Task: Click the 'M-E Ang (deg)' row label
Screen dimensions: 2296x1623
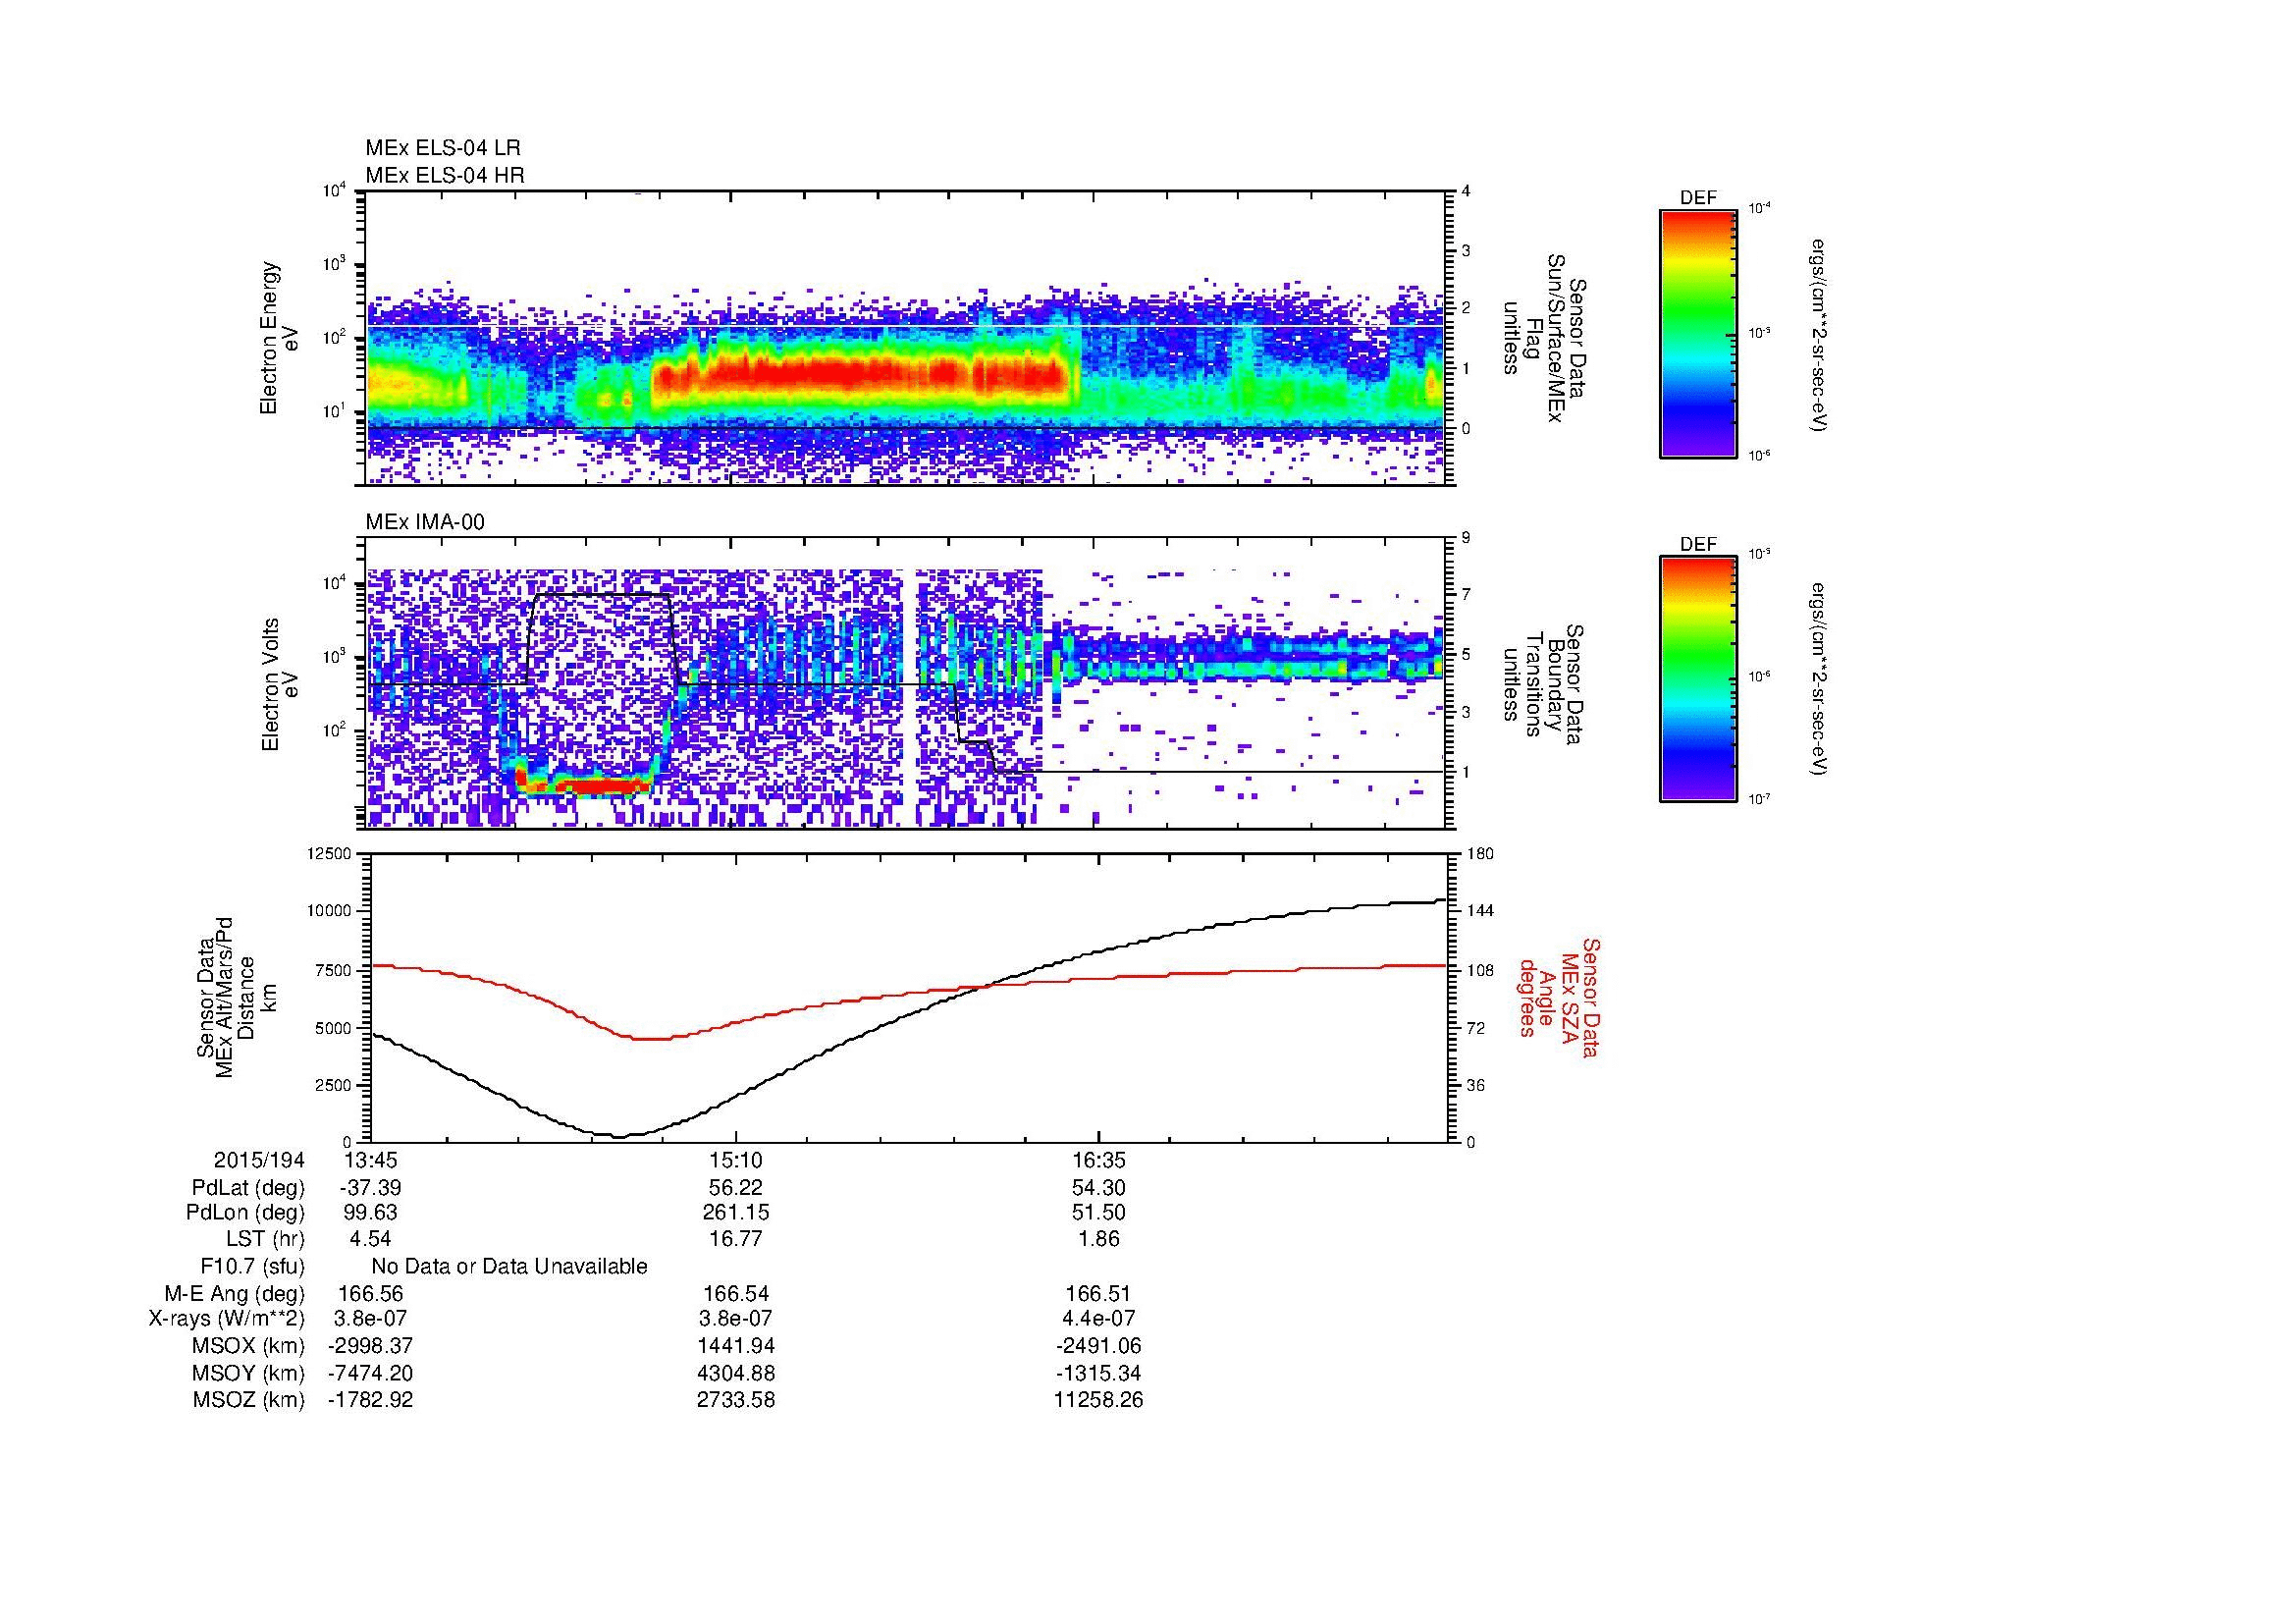Action: point(234,1294)
